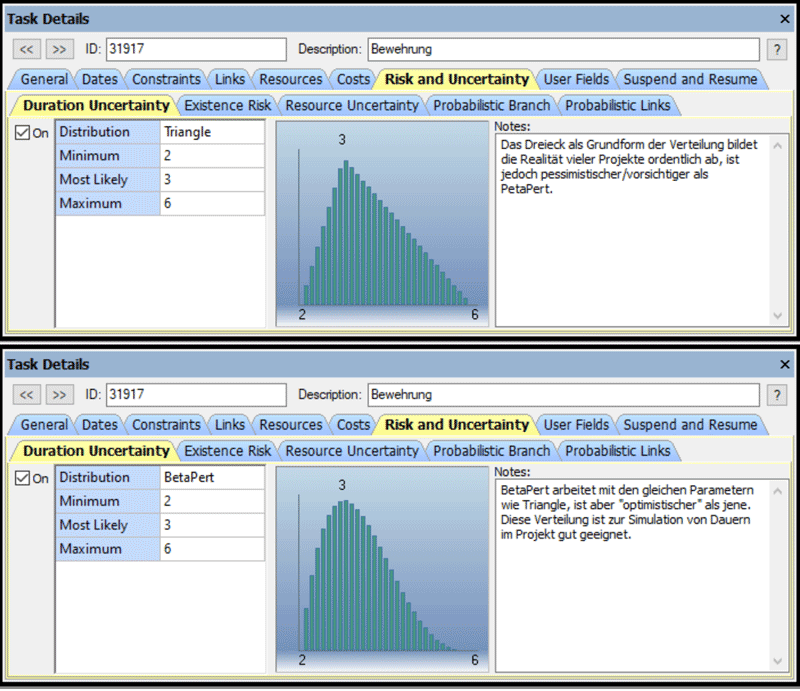Open help in the BetaPert distribution panel
The image size is (800, 691).
[776, 395]
